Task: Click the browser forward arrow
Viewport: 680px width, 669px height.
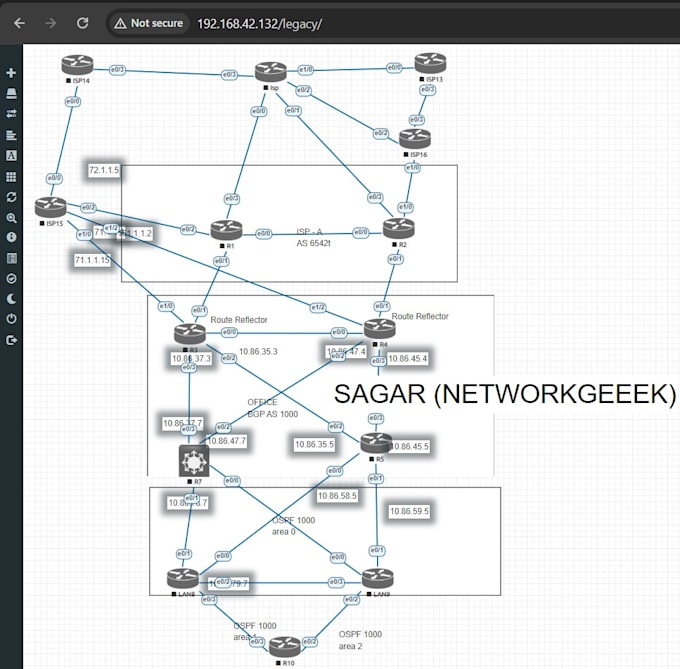Action: (51, 23)
